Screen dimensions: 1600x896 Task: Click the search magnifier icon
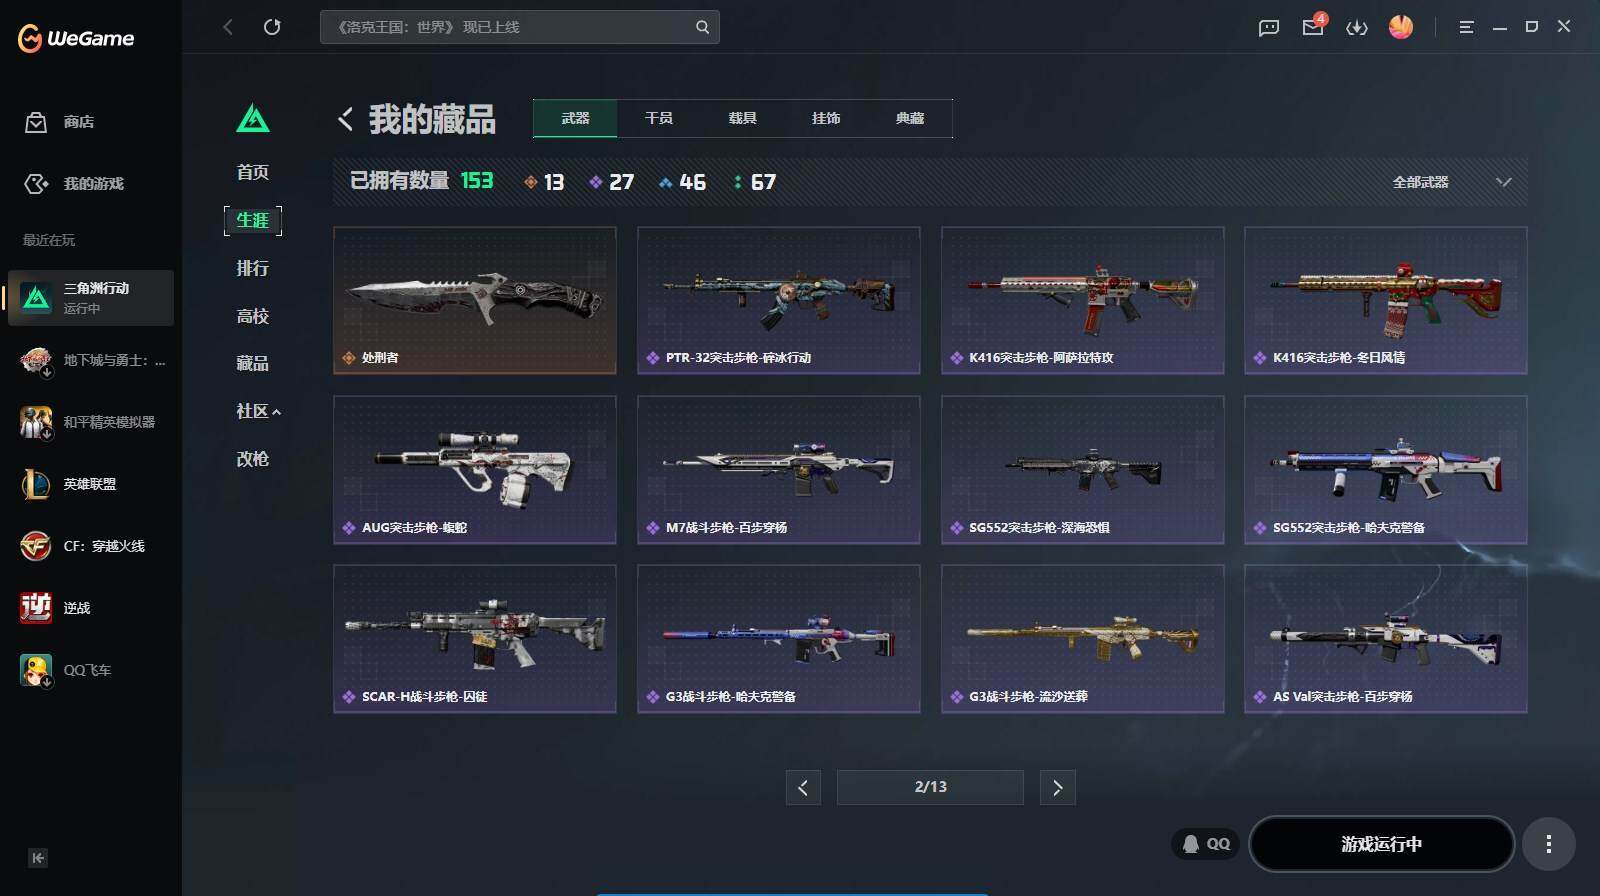pos(702,27)
